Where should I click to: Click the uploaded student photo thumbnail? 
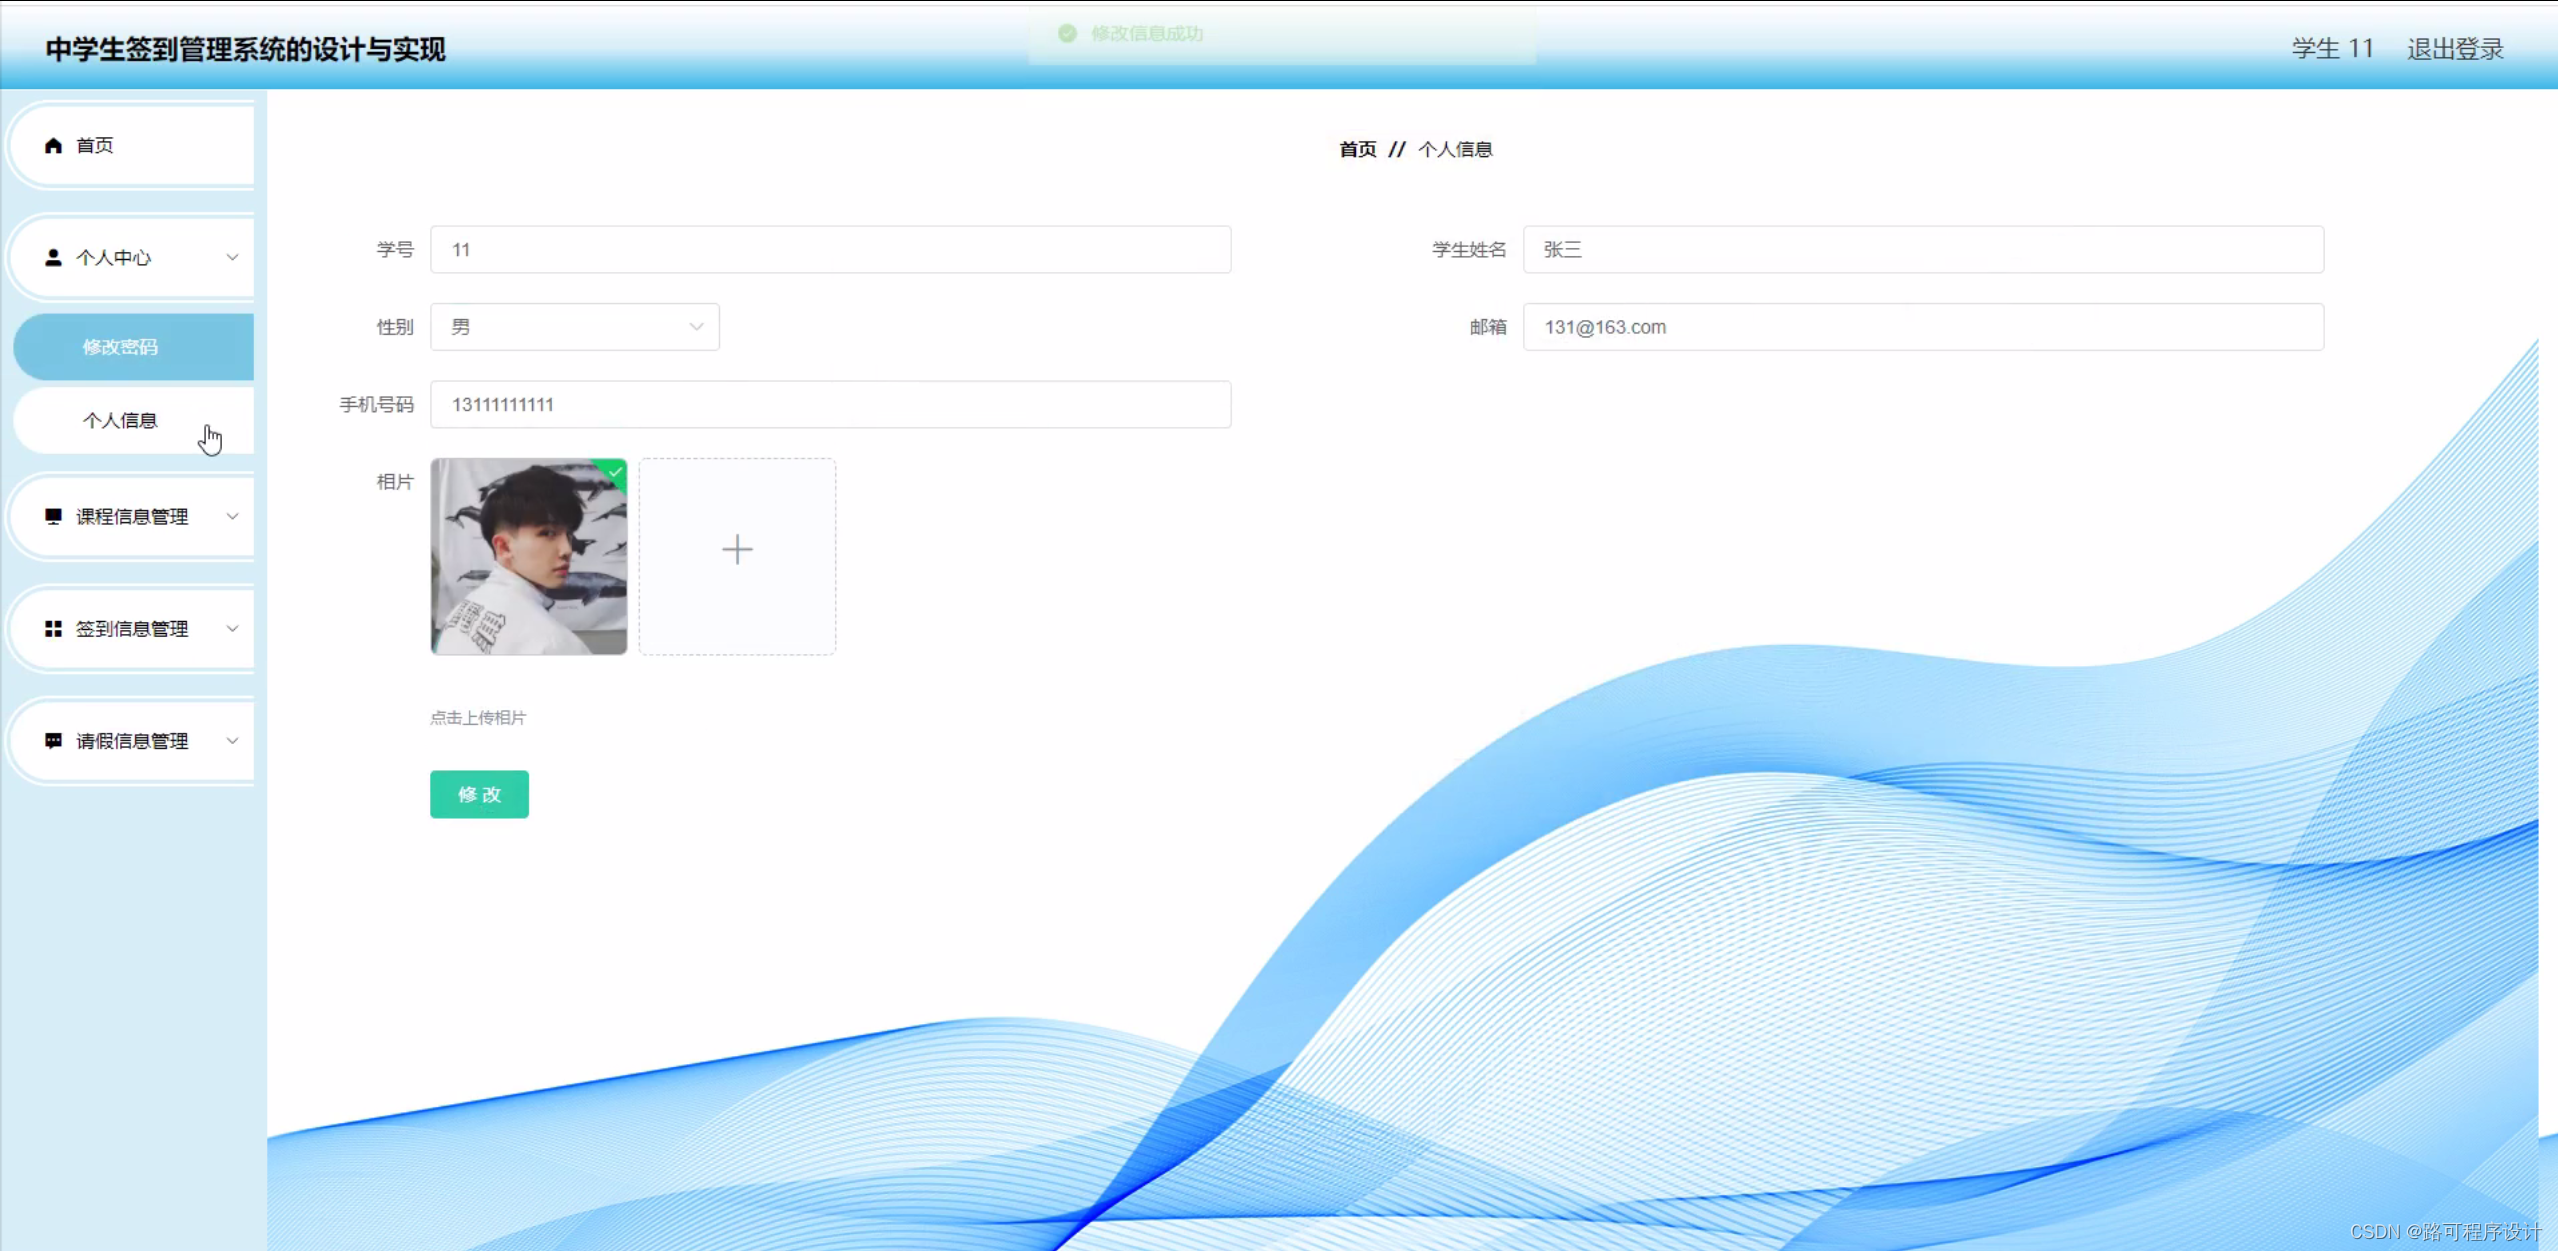click(x=528, y=558)
